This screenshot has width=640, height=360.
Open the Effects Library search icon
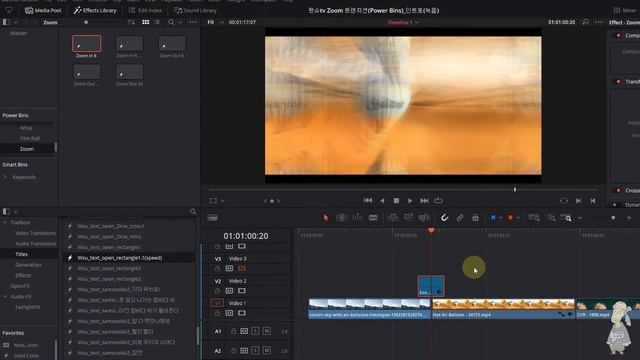[193, 211]
